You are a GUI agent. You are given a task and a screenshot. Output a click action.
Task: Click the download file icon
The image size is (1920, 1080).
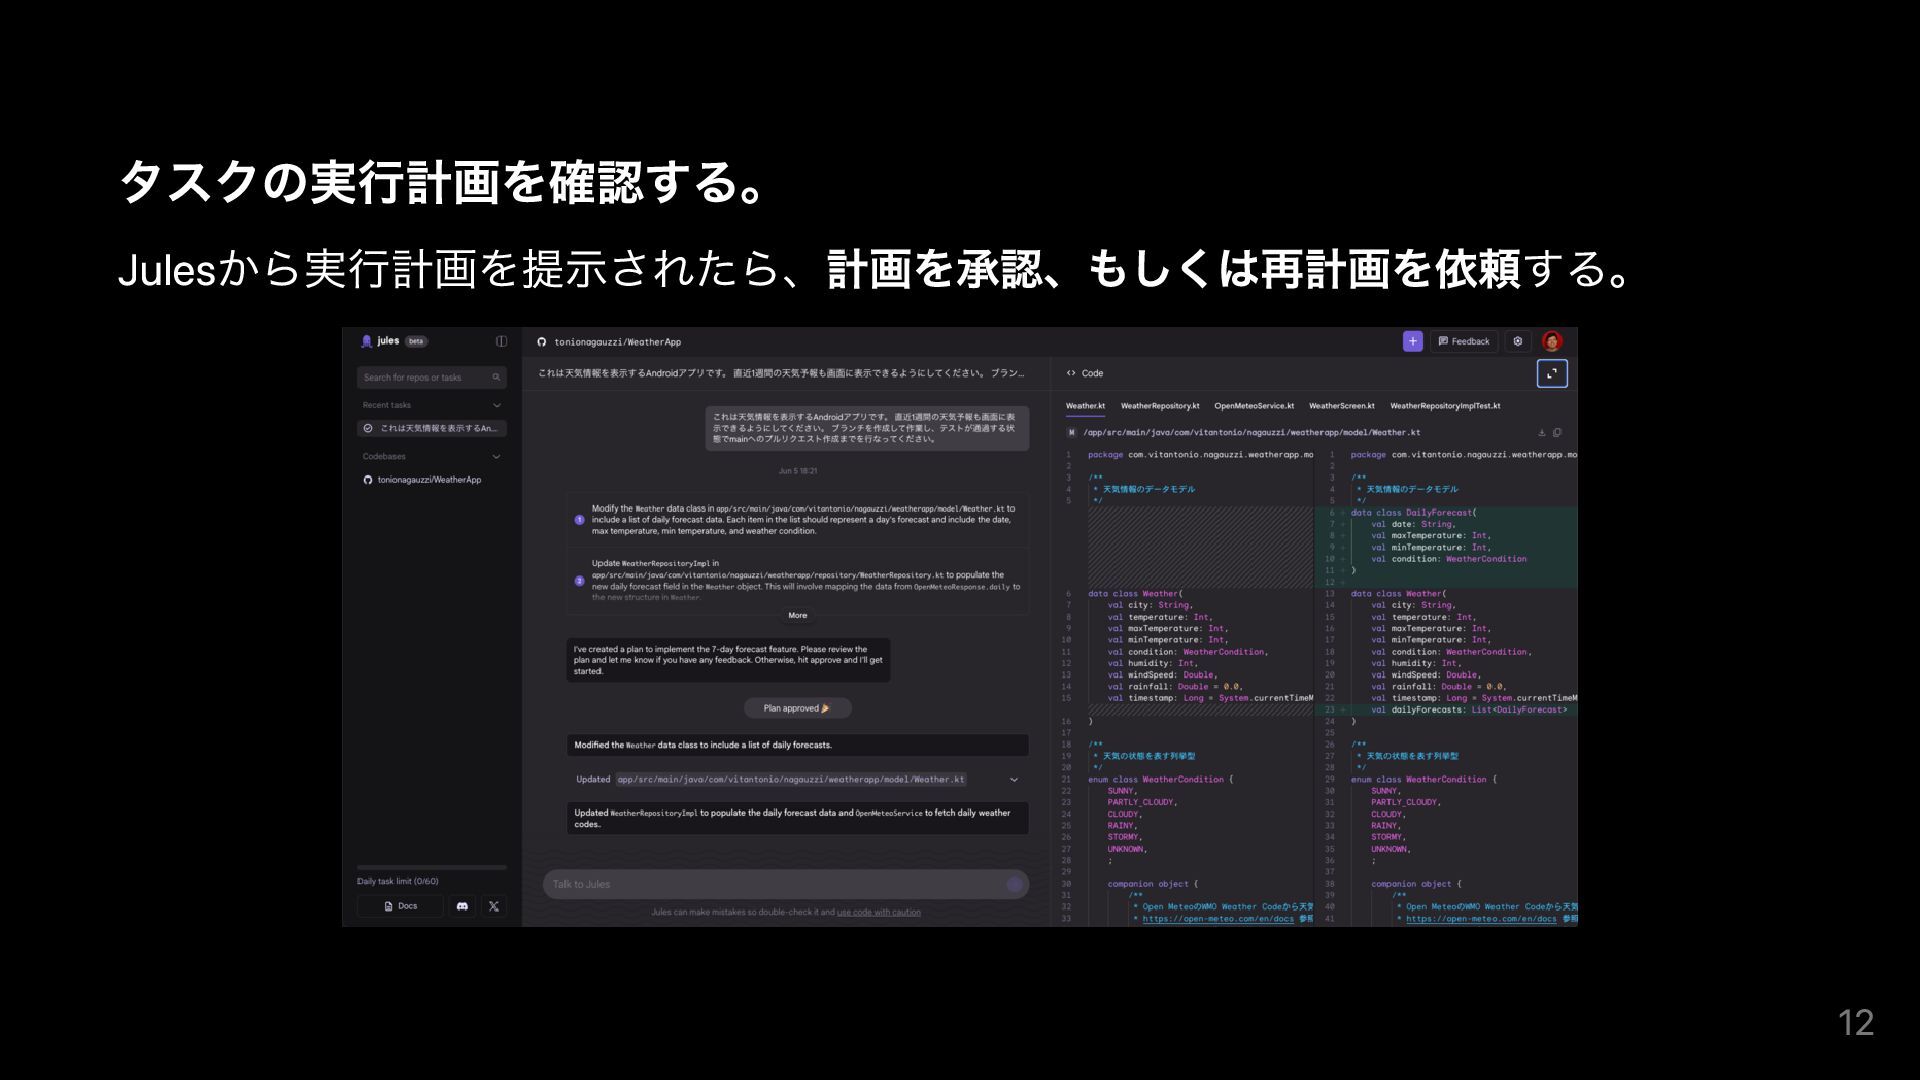1541,433
